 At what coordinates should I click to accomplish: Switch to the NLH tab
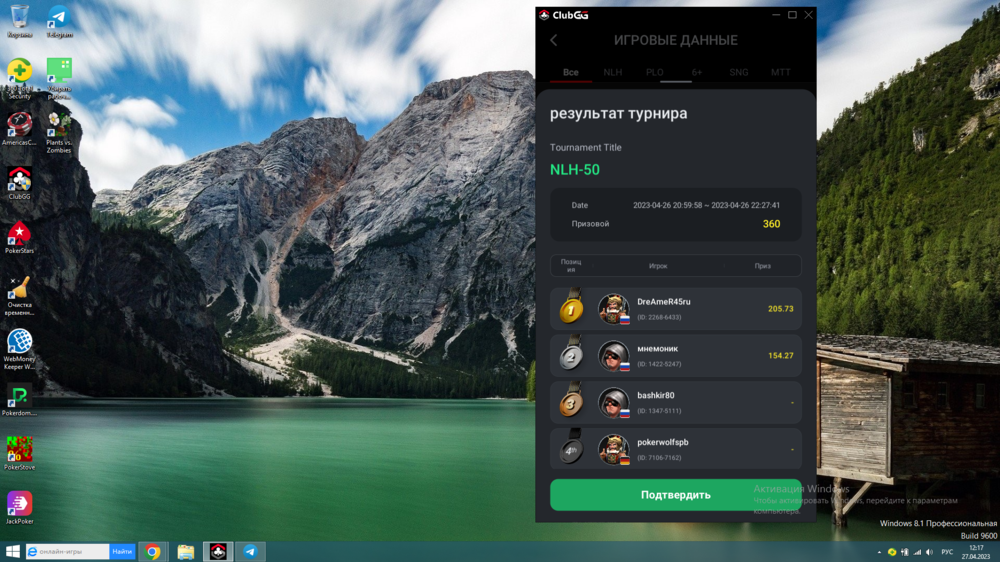coord(612,72)
